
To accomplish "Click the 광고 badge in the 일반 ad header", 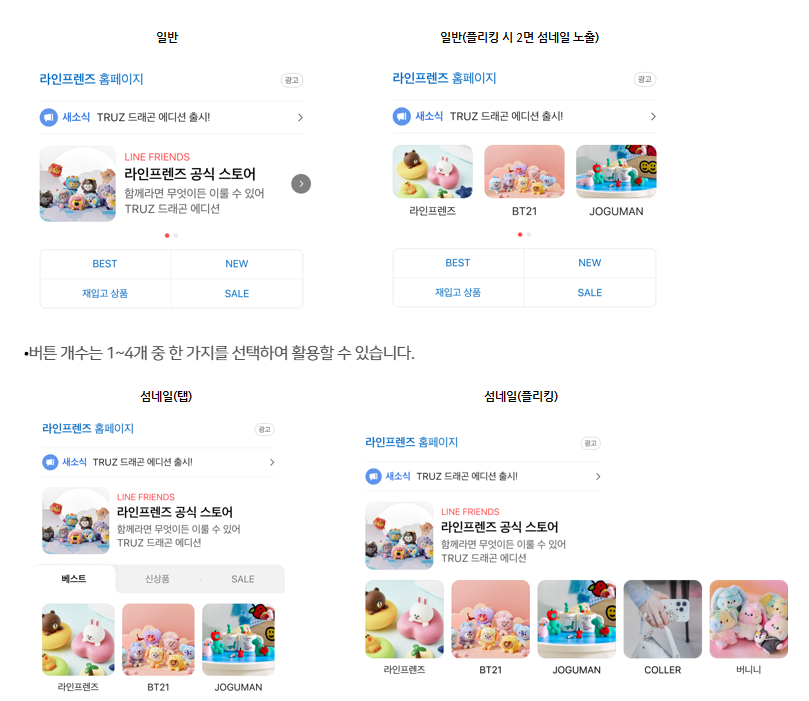I will coord(292,80).
